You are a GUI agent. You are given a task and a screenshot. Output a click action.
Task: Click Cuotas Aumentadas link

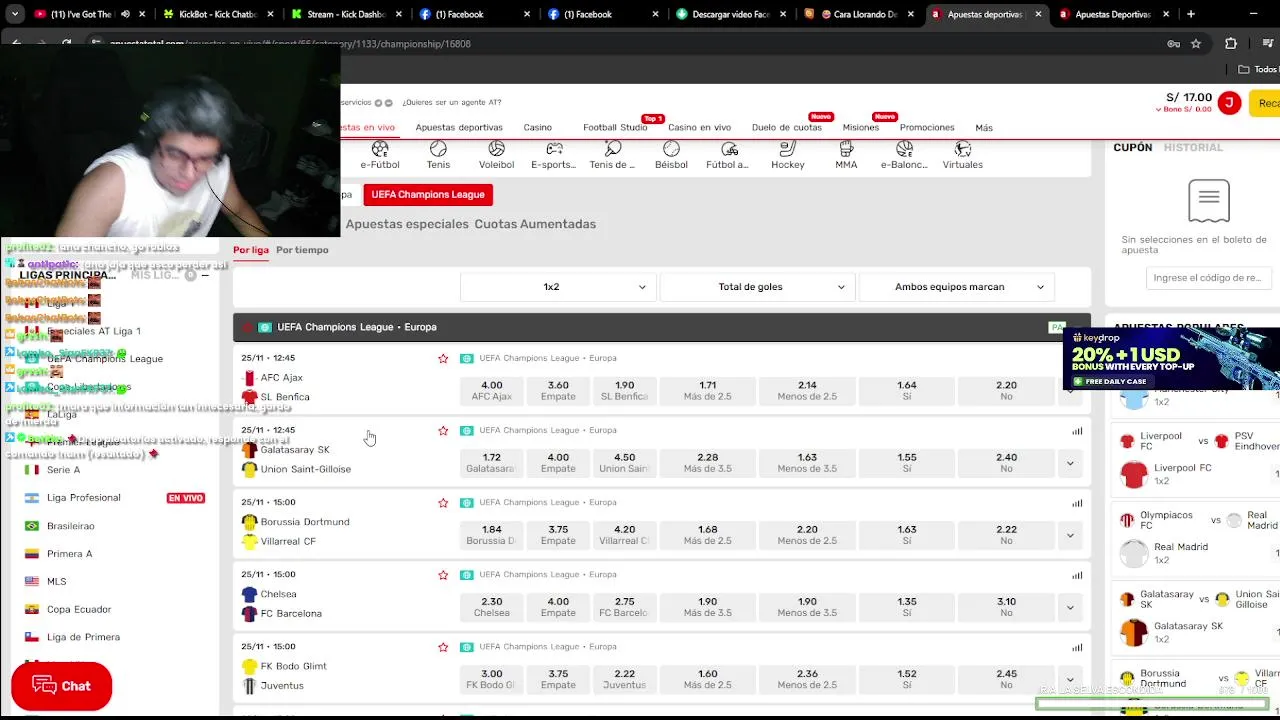pyautogui.click(x=535, y=224)
